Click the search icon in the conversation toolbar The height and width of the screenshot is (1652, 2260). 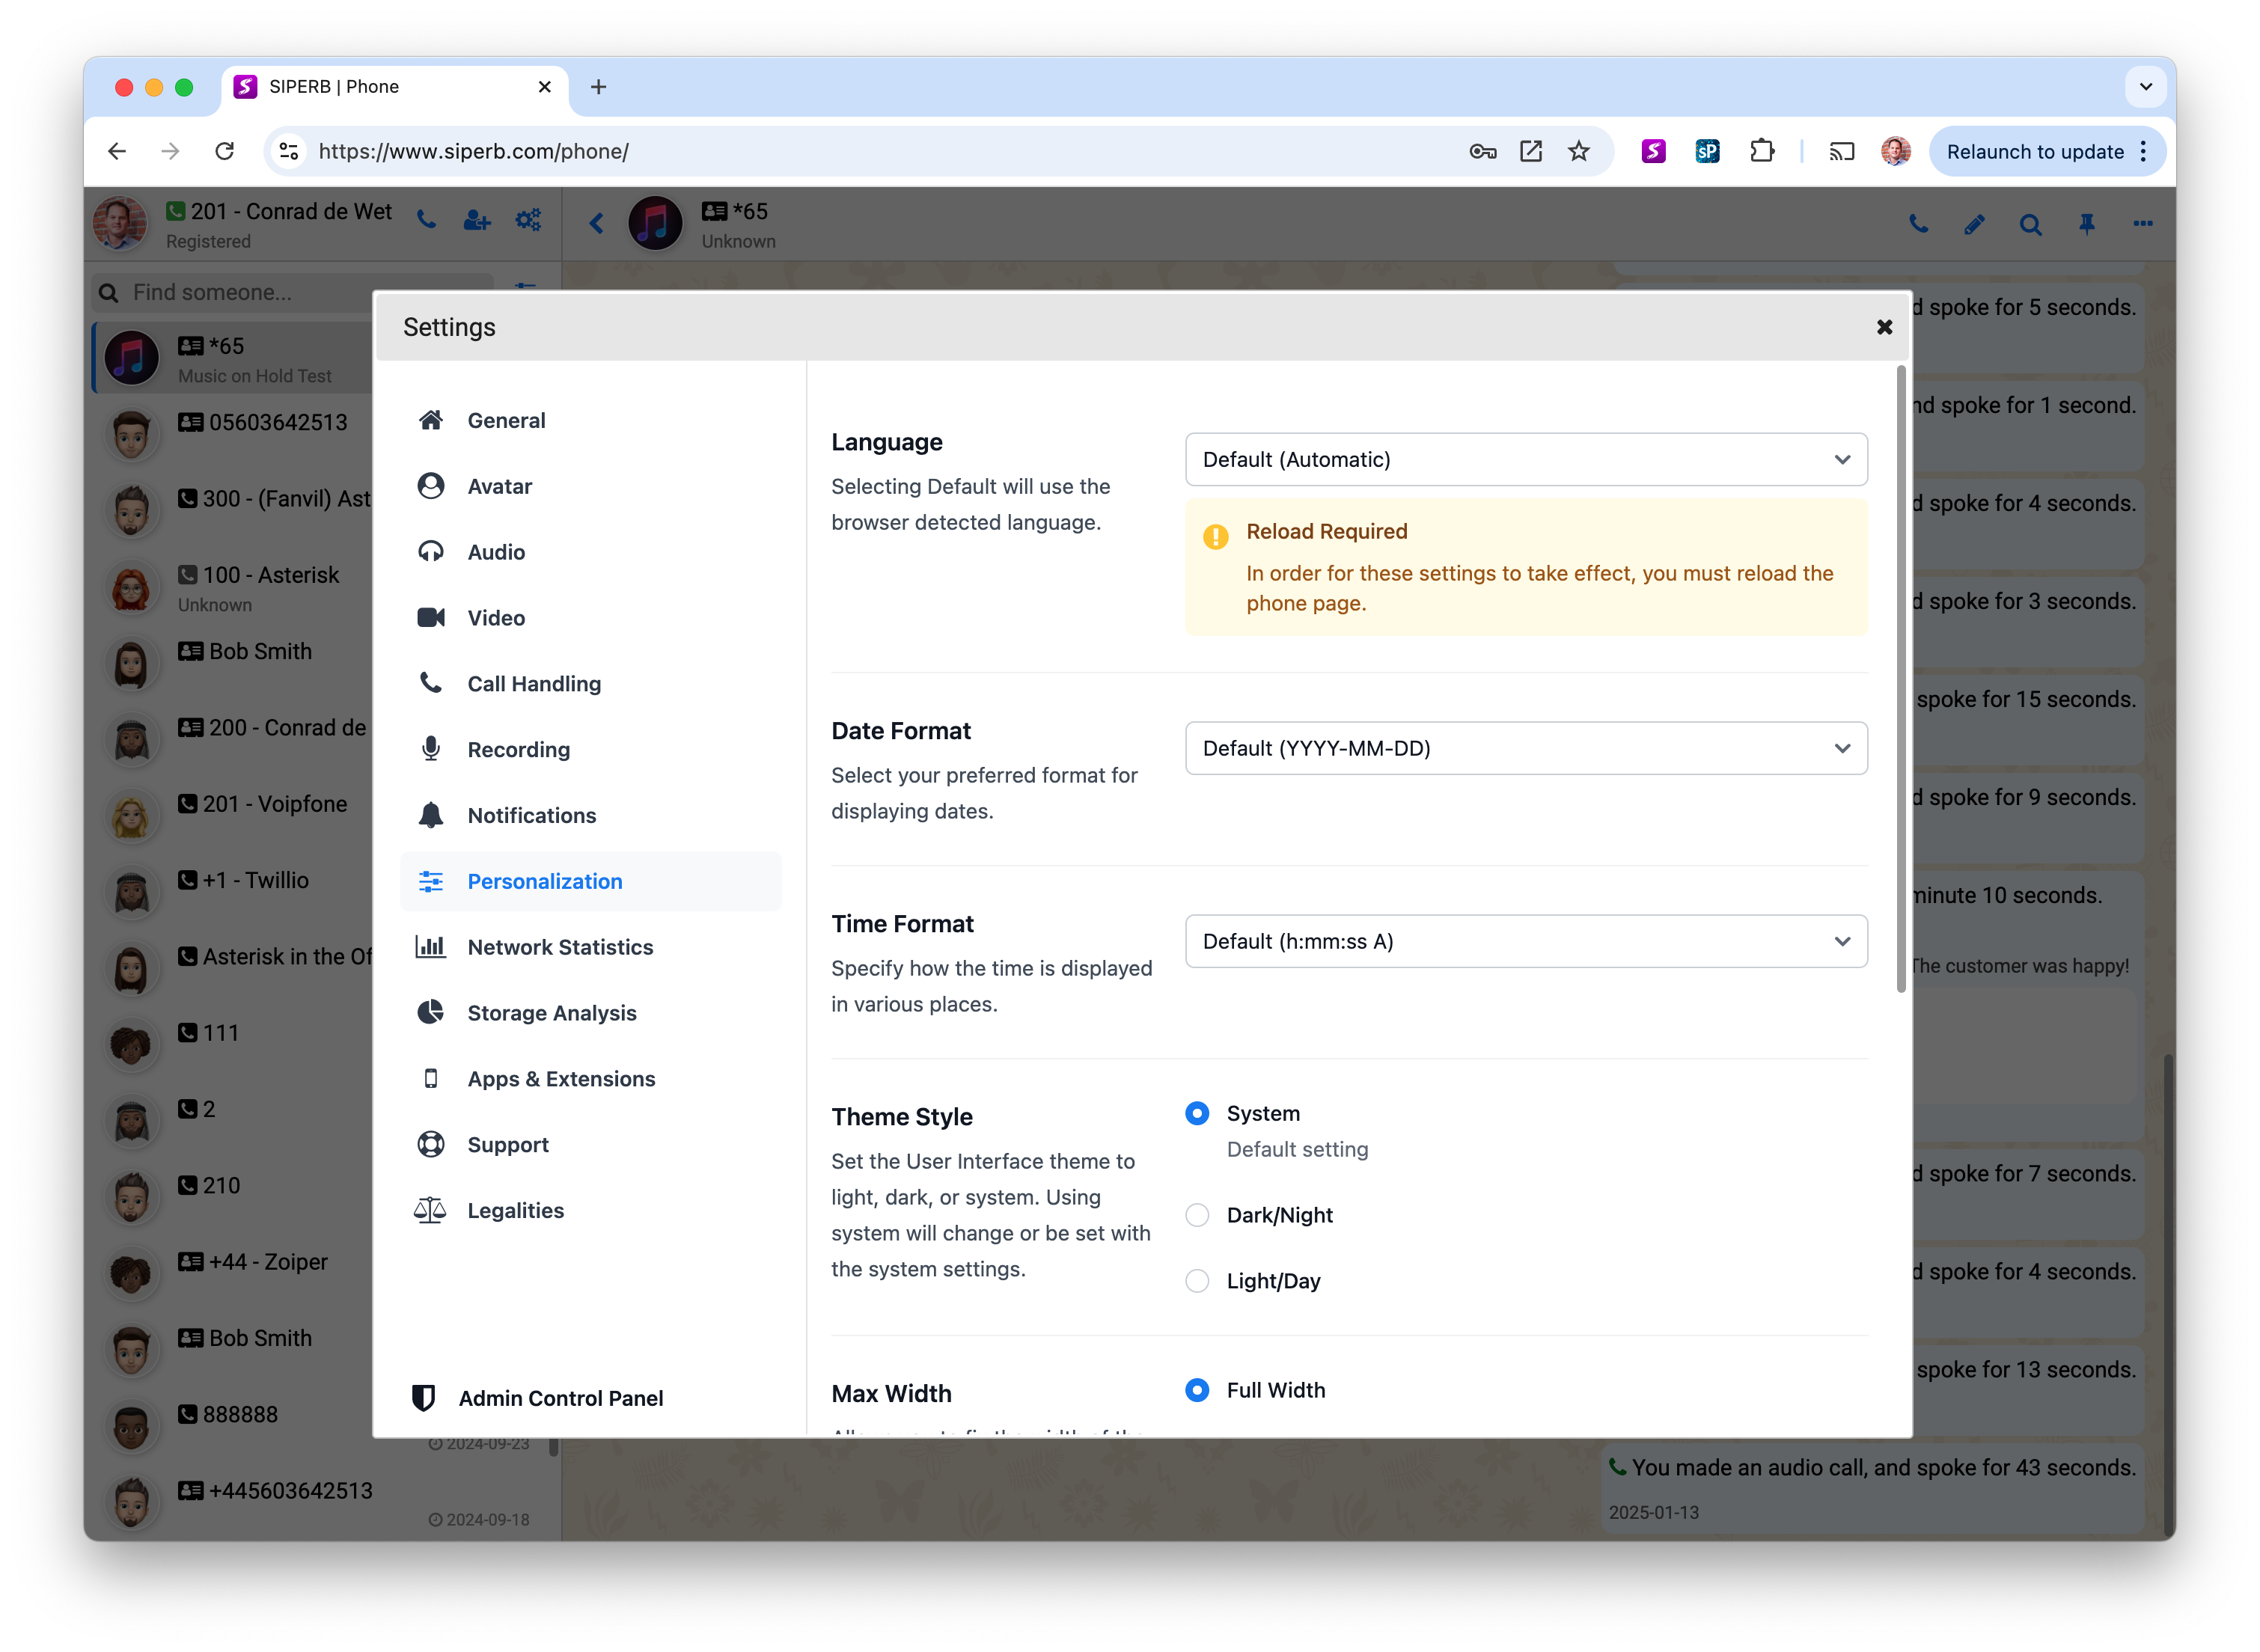pyautogui.click(x=2030, y=224)
